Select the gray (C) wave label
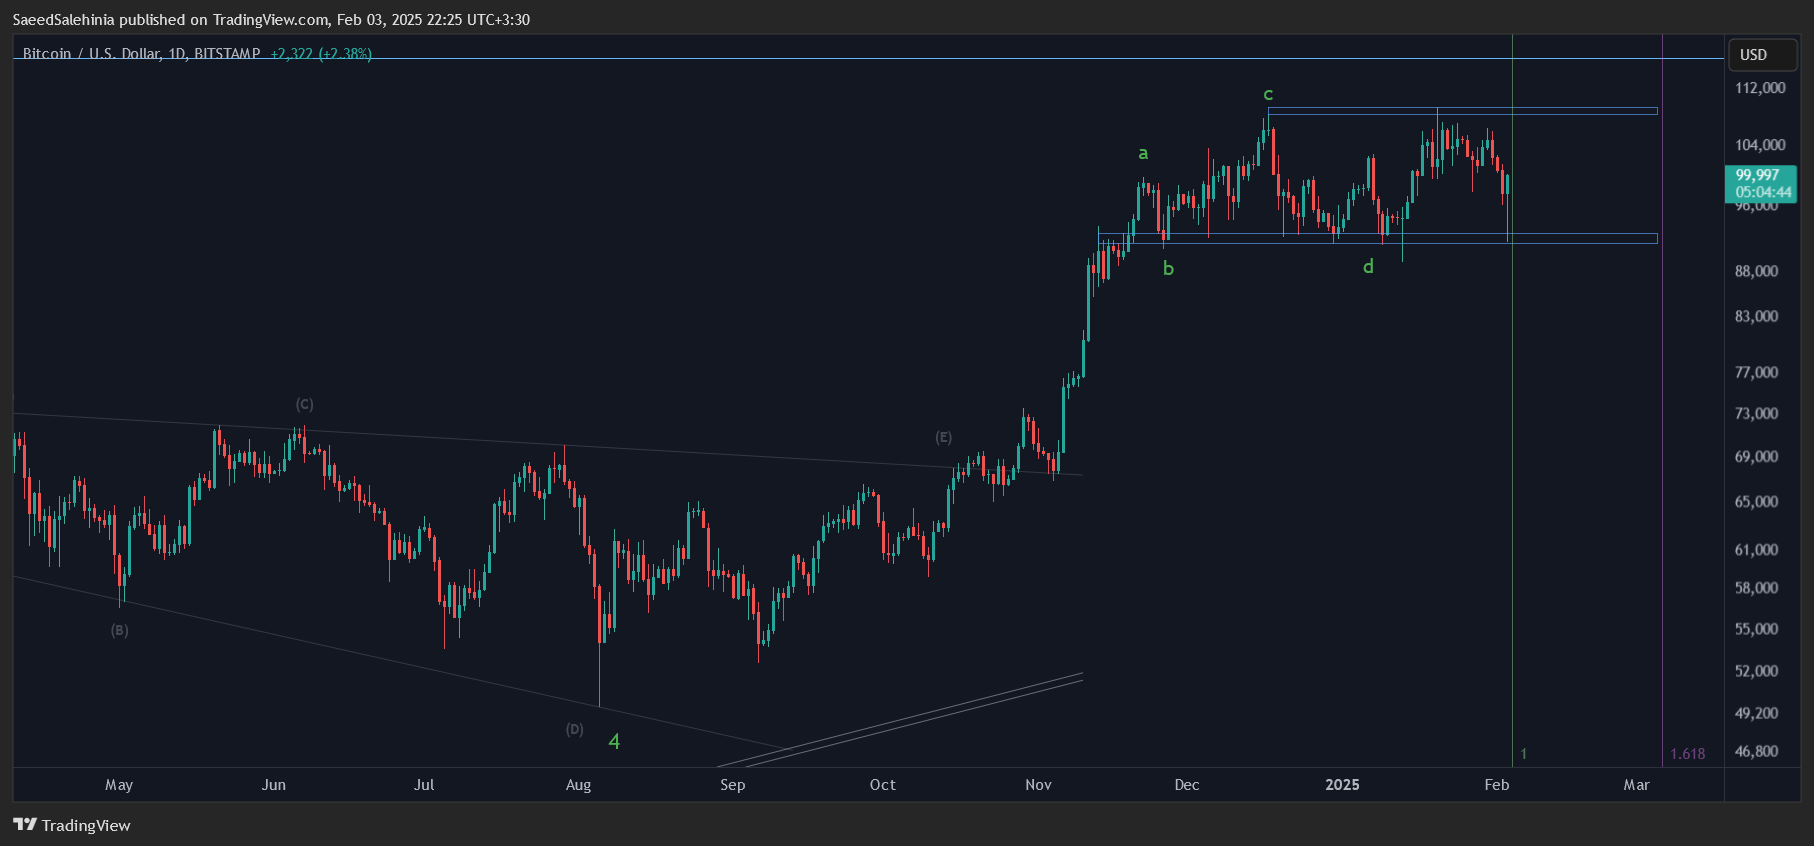This screenshot has width=1814, height=846. click(304, 404)
